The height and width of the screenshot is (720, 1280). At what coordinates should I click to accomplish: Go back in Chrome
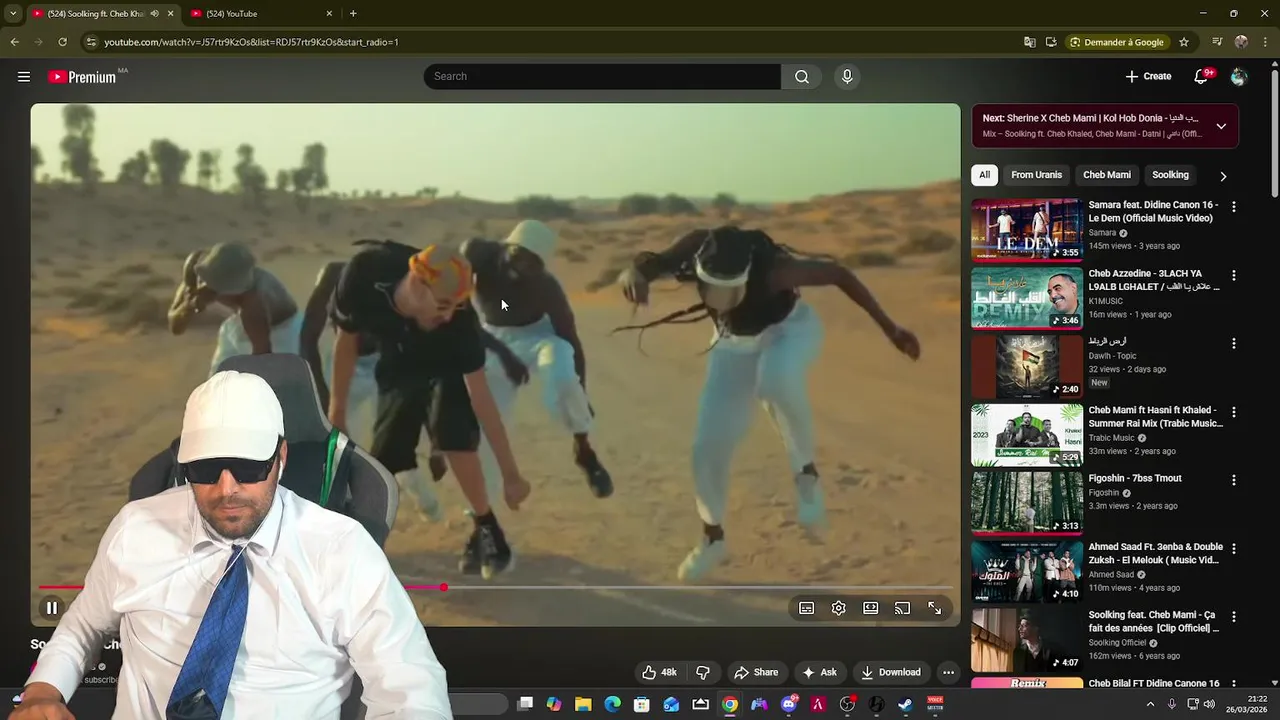[x=14, y=42]
